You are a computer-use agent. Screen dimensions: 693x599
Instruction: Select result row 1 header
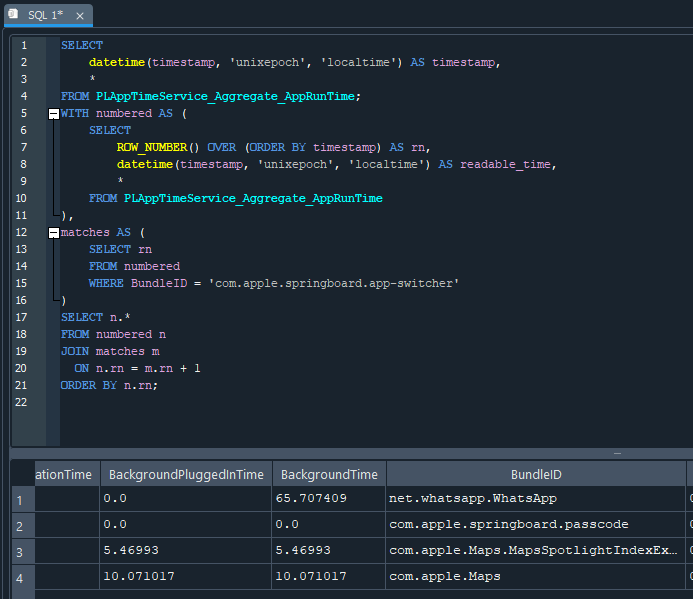click(x=17, y=498)
